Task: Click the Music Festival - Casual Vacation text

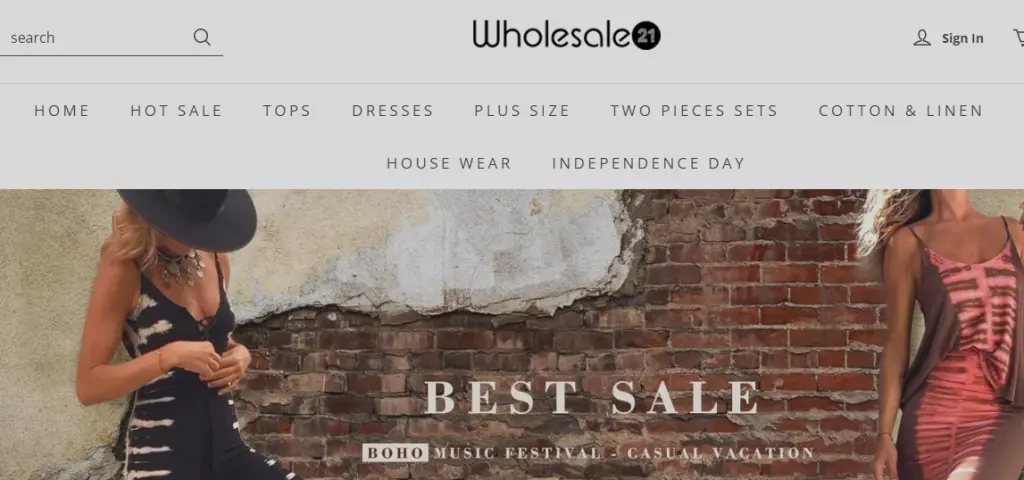Action: (624, 453)
